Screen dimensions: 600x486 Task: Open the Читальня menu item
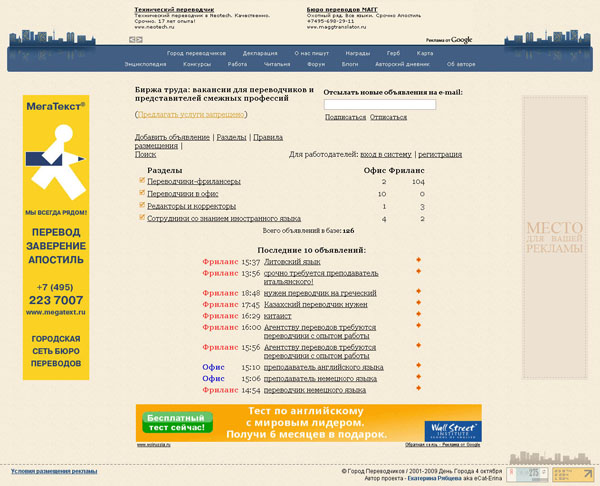pos(277,64)
